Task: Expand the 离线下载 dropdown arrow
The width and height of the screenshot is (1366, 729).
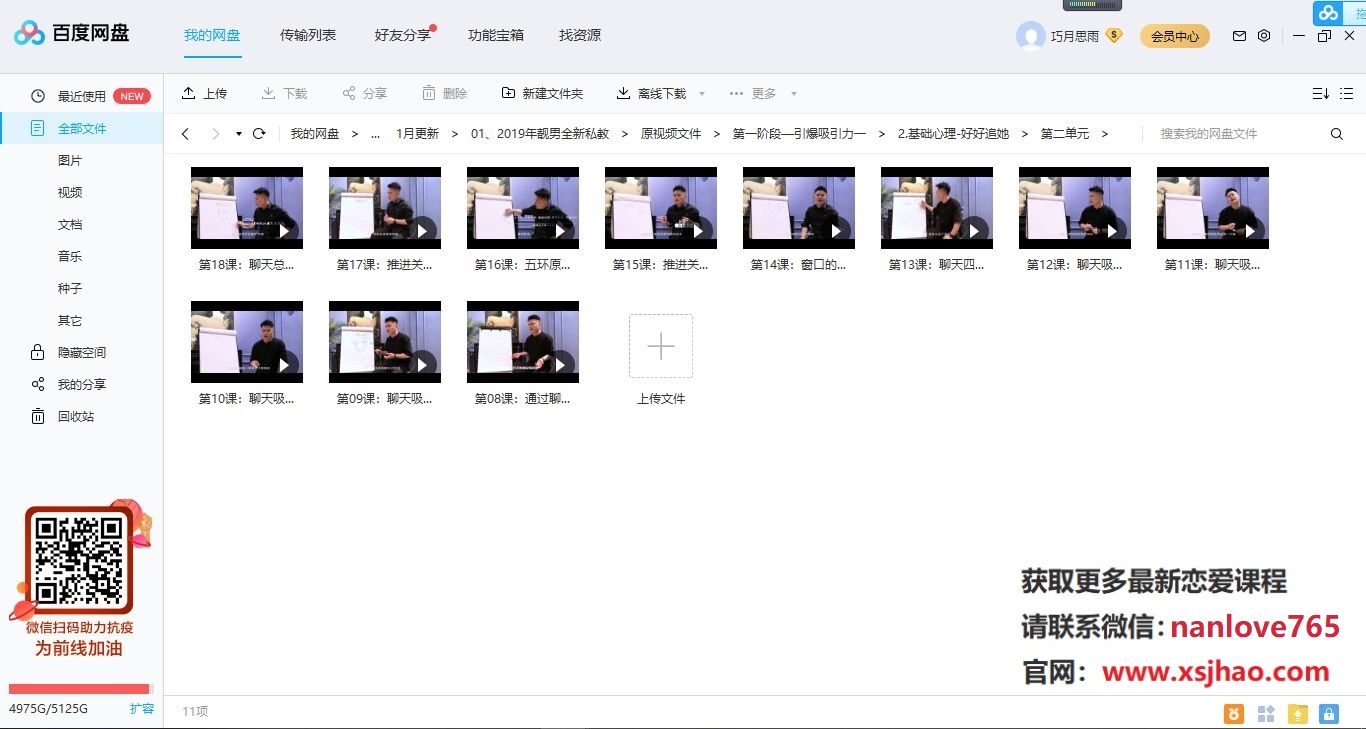Action: pos(702,94)
